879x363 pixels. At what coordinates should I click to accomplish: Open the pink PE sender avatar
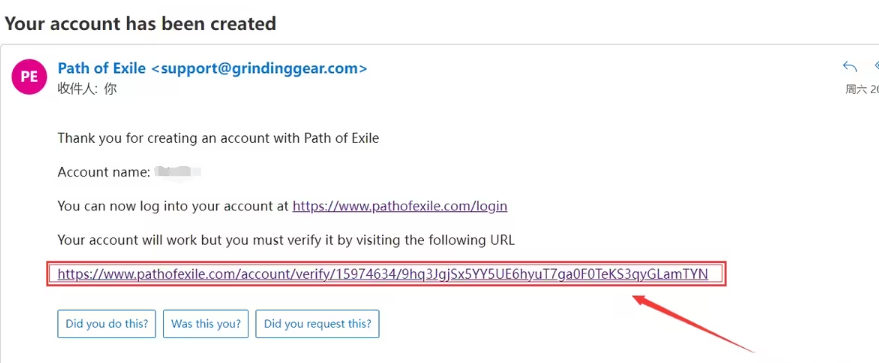(29, 77)
